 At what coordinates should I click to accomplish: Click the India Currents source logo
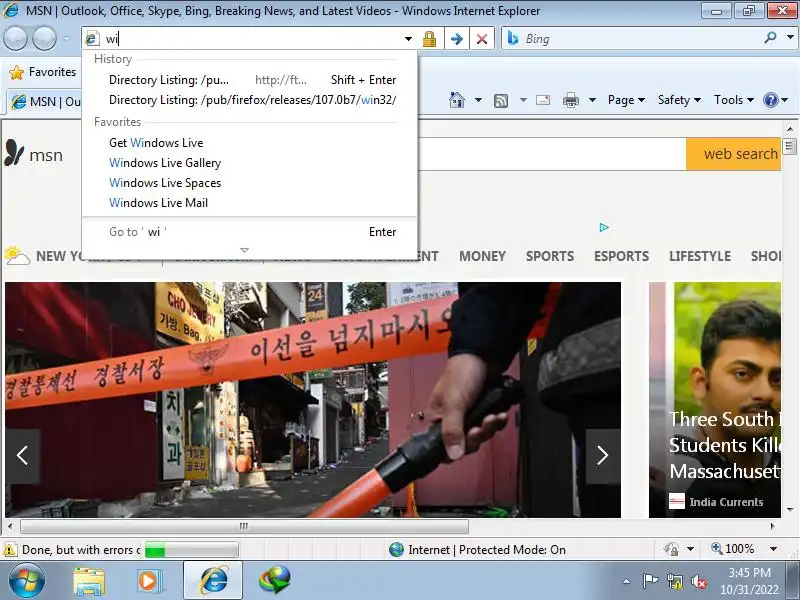coord(677,502)
